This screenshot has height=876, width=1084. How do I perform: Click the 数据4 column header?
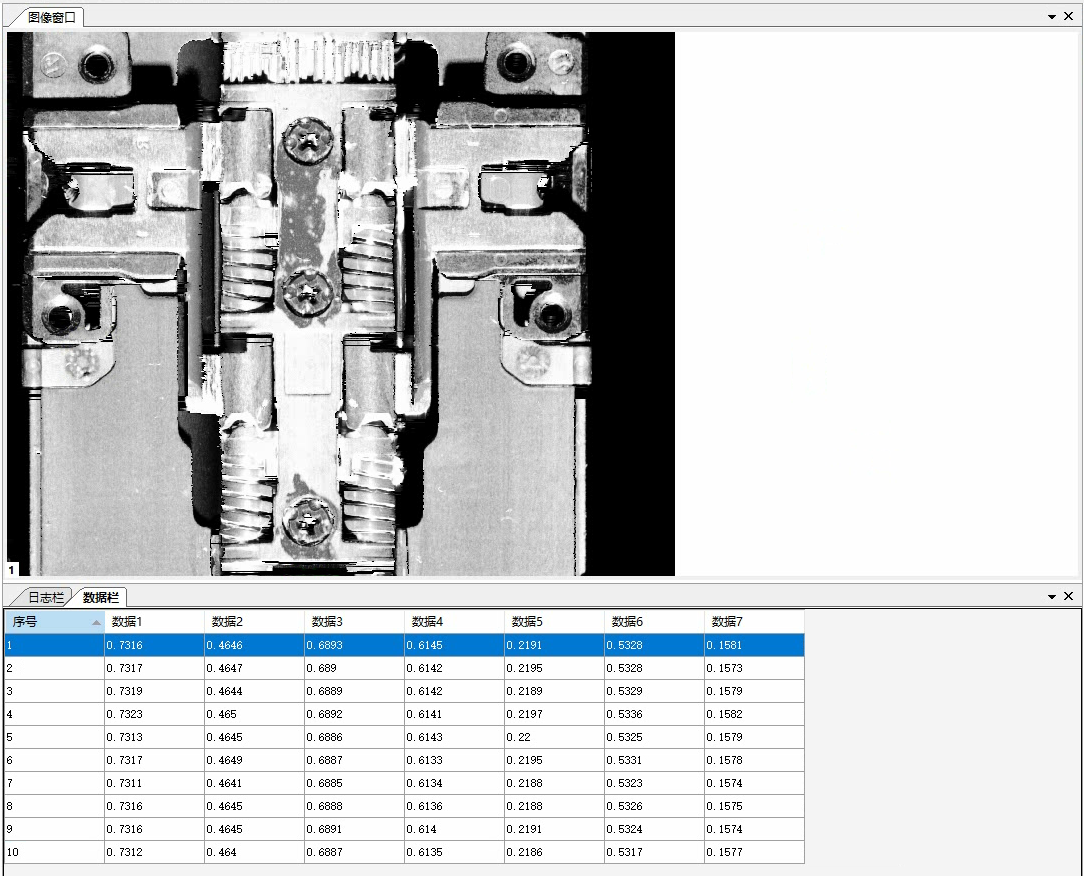(454, 622)
